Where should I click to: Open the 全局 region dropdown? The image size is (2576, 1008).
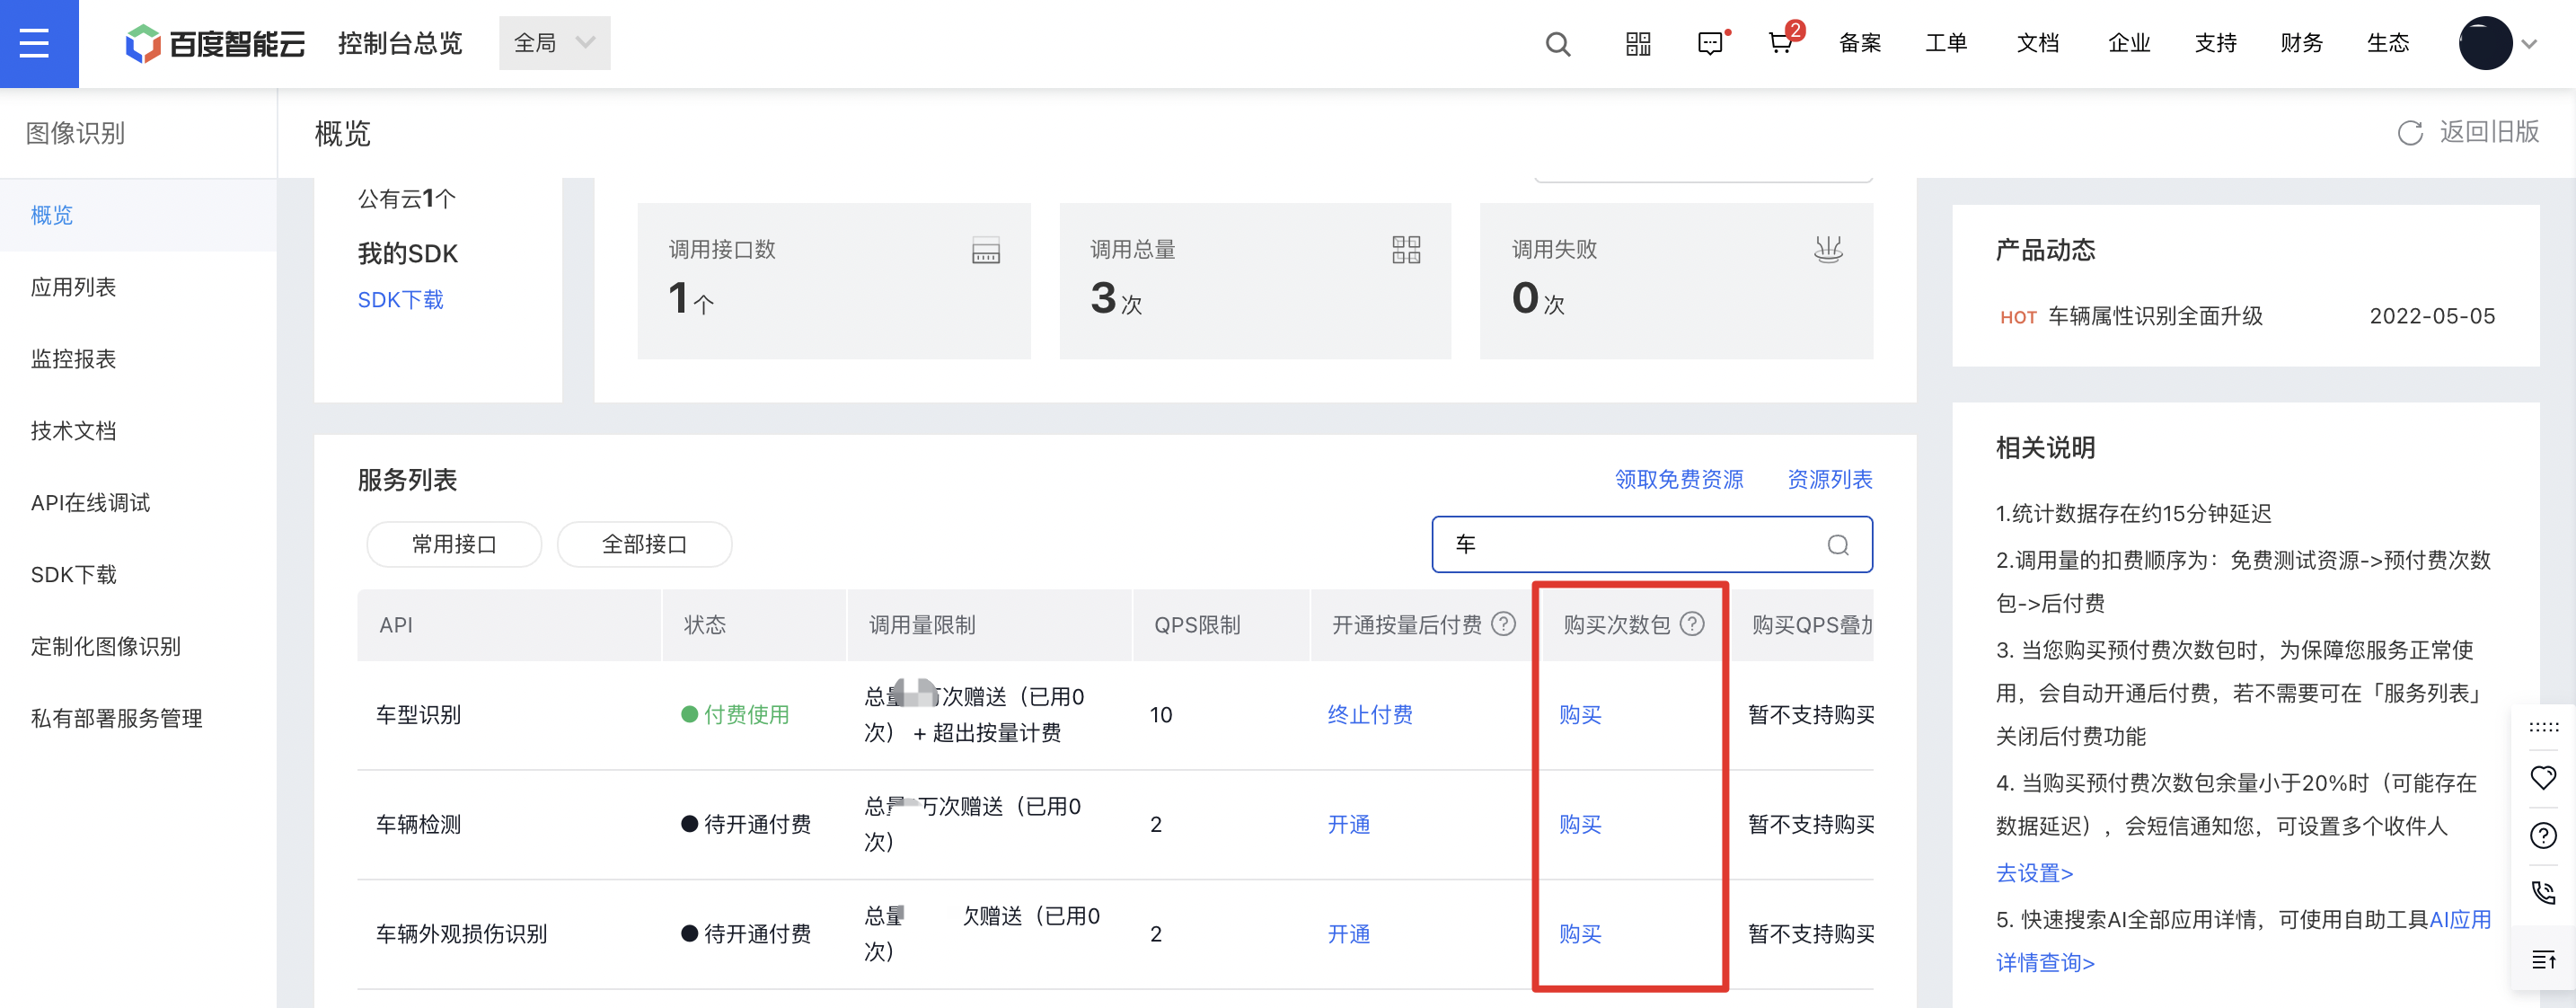[x=554, y=43]
